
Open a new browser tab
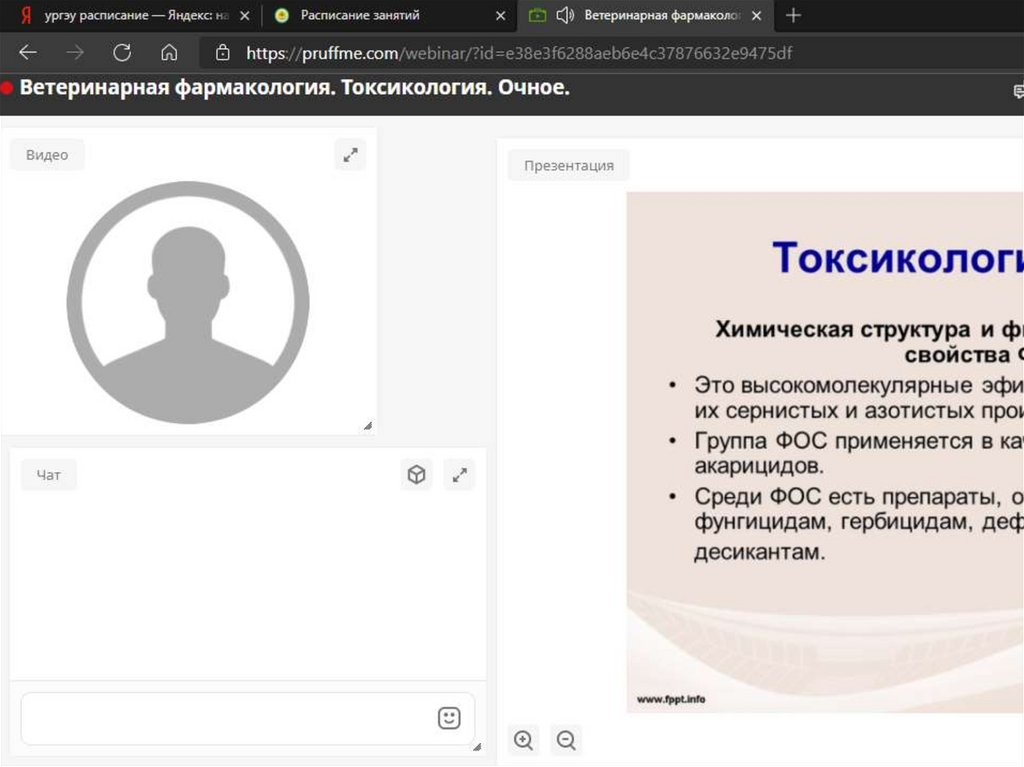pyautogui.click(x=793, y=15)
